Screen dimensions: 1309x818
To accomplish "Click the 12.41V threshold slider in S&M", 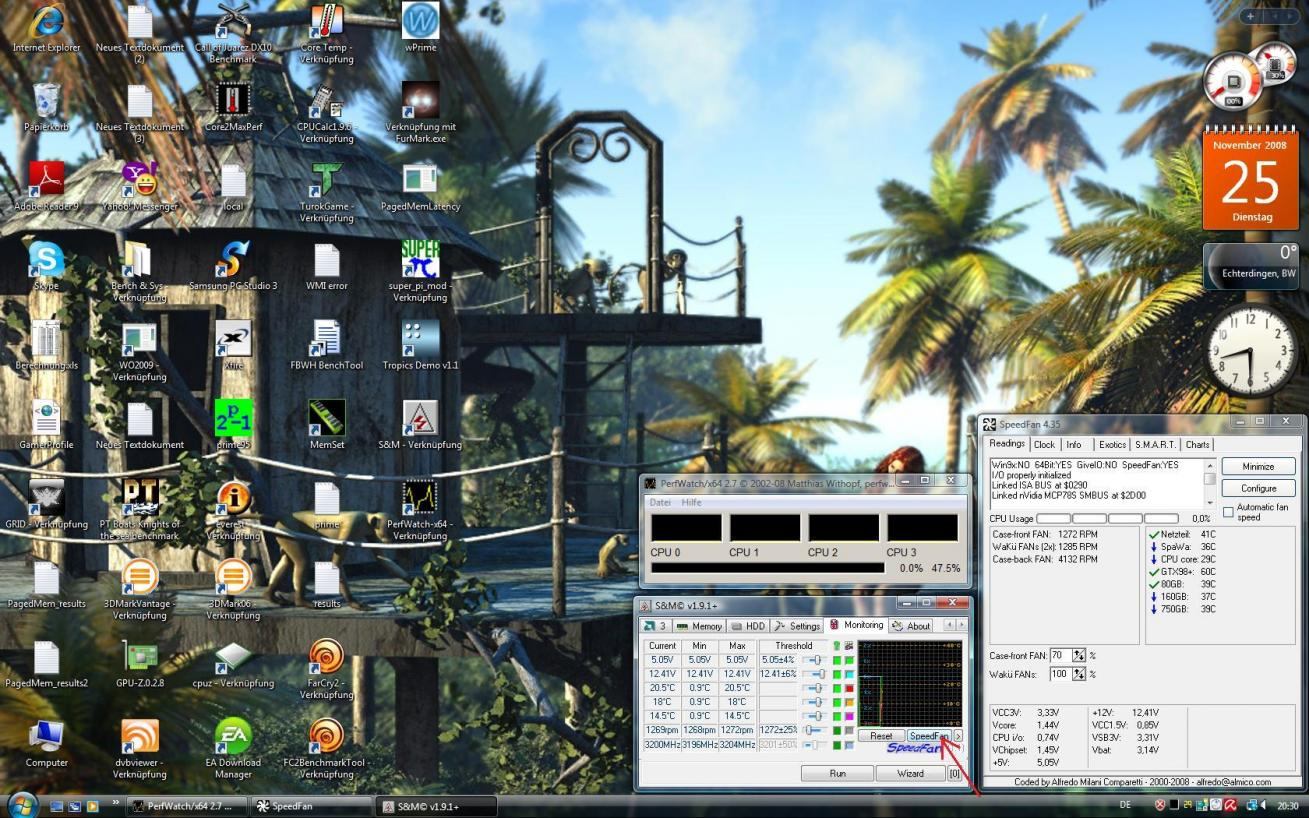I will tap(814, 674).
